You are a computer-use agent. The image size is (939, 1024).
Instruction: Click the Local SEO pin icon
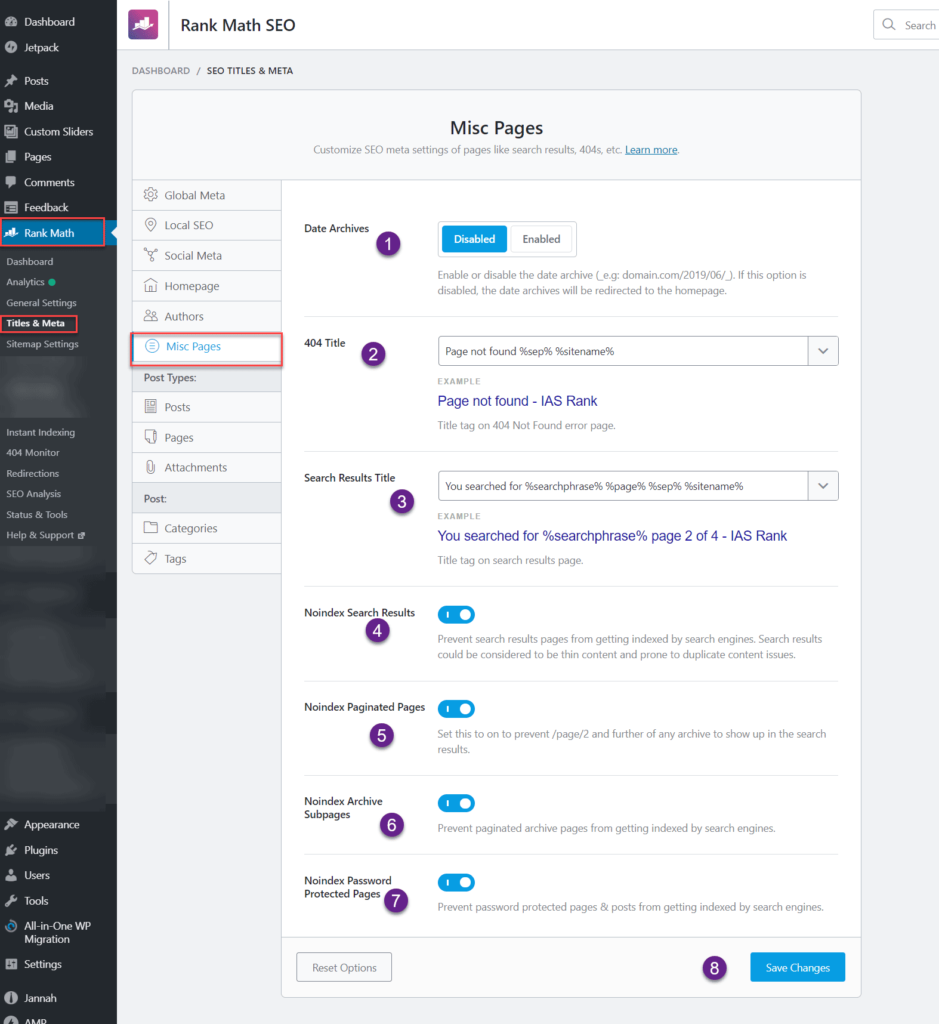click(151, 225)
